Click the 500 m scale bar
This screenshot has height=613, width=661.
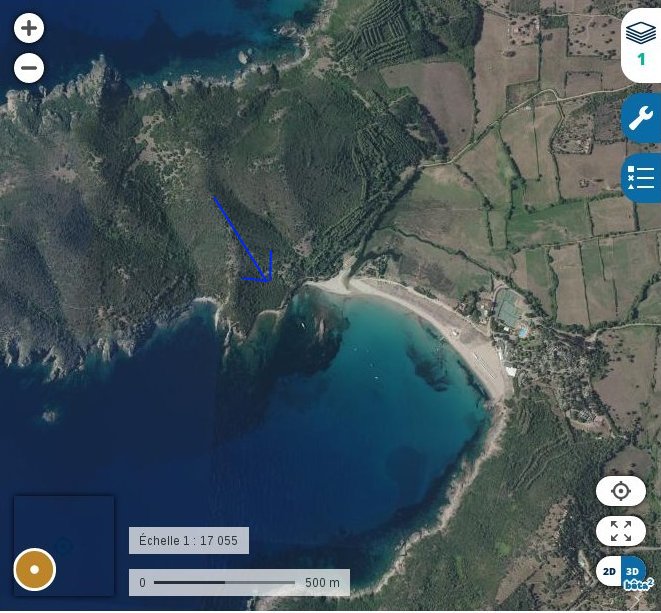(x=239, y=583)
